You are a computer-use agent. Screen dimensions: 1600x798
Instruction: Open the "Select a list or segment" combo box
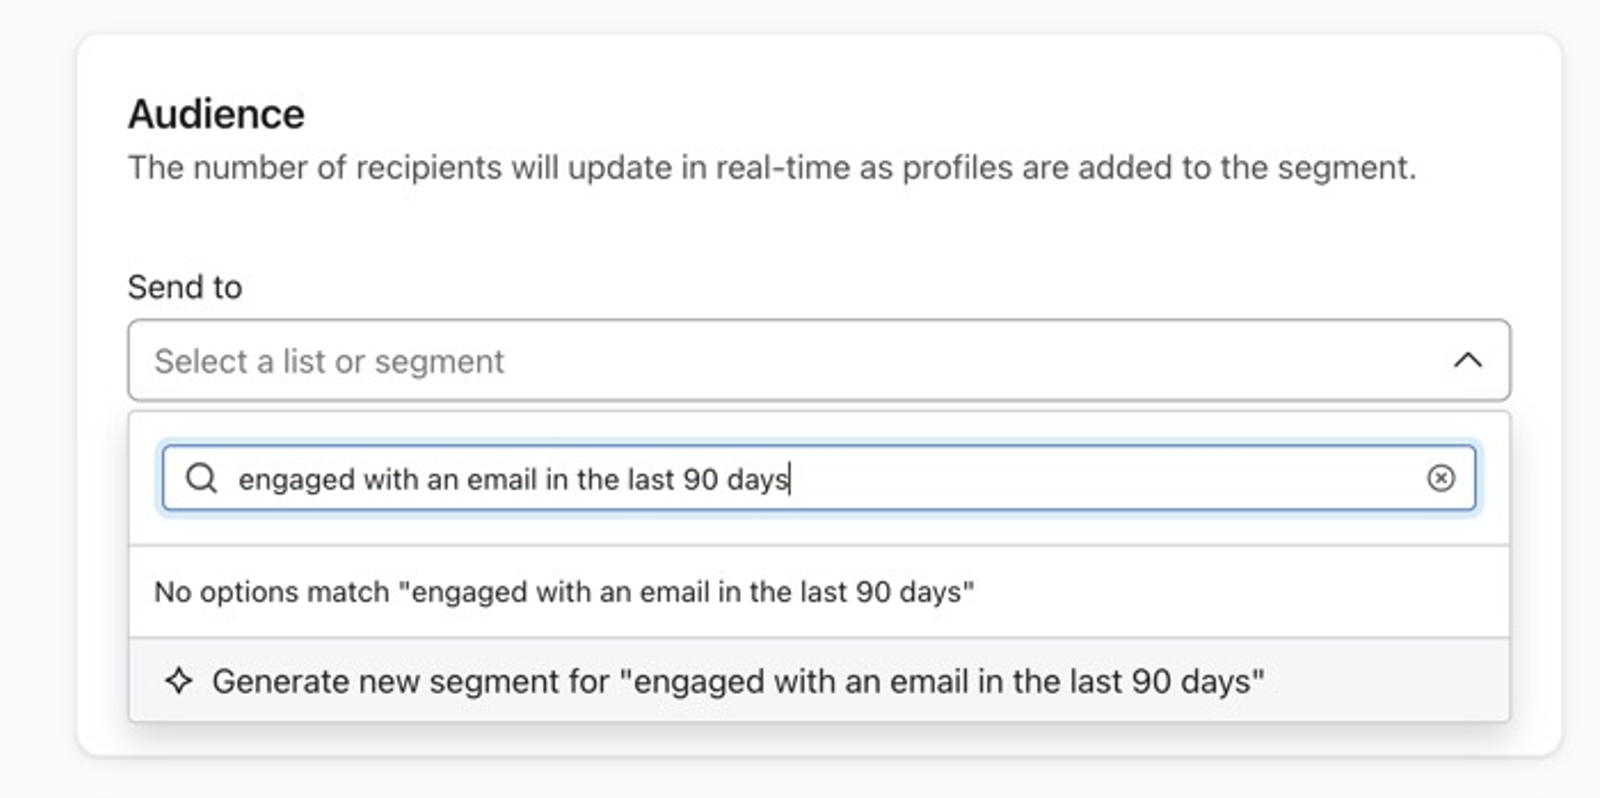pyautogui.click(x=819, y=360)
